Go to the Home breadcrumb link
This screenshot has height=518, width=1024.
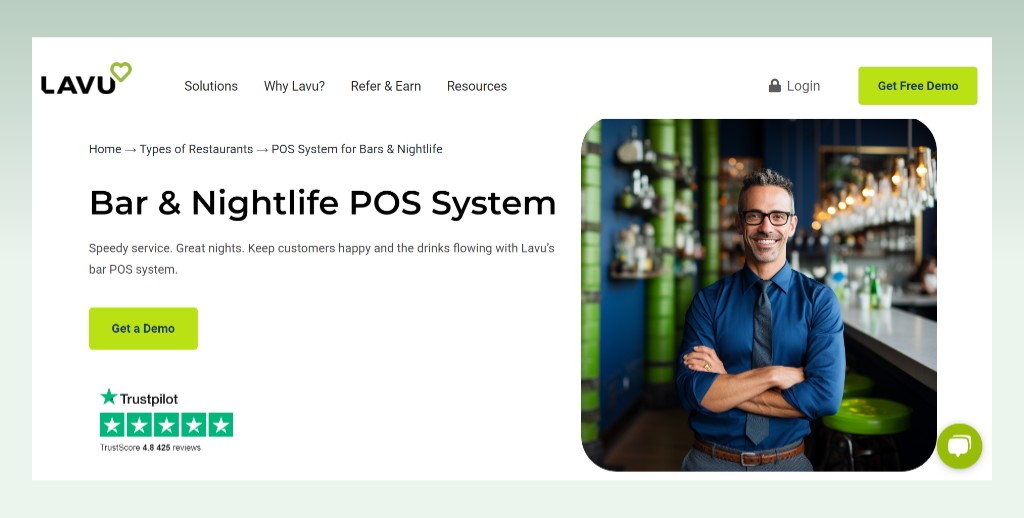[x=105, y=149]
